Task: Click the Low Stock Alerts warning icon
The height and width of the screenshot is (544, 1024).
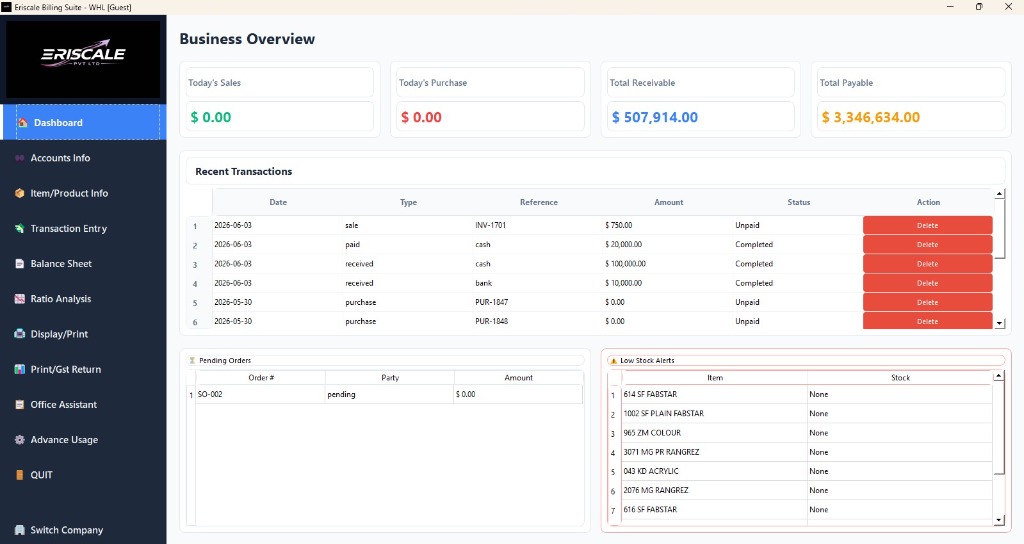Action: tap(613, 360)
